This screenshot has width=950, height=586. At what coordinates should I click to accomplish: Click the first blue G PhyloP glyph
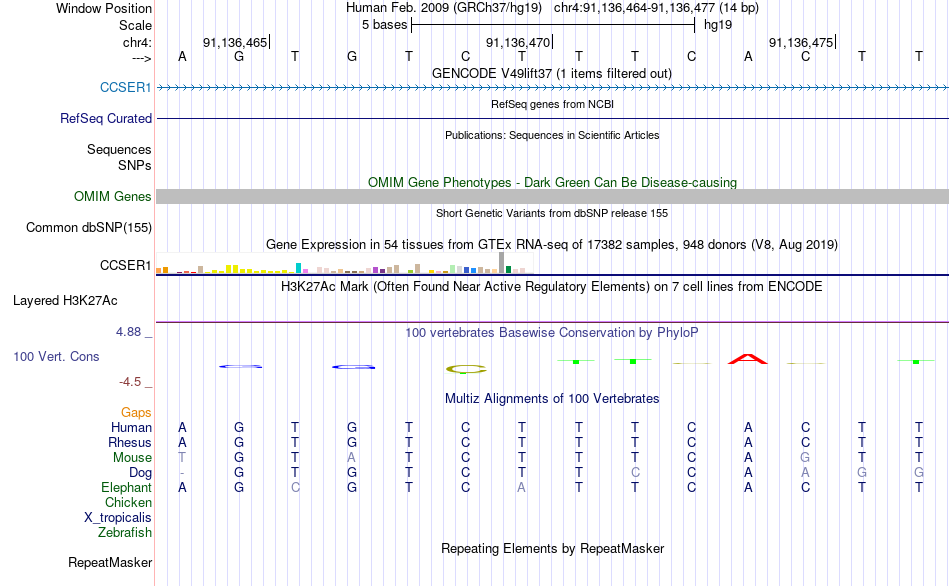pos(240,366)
